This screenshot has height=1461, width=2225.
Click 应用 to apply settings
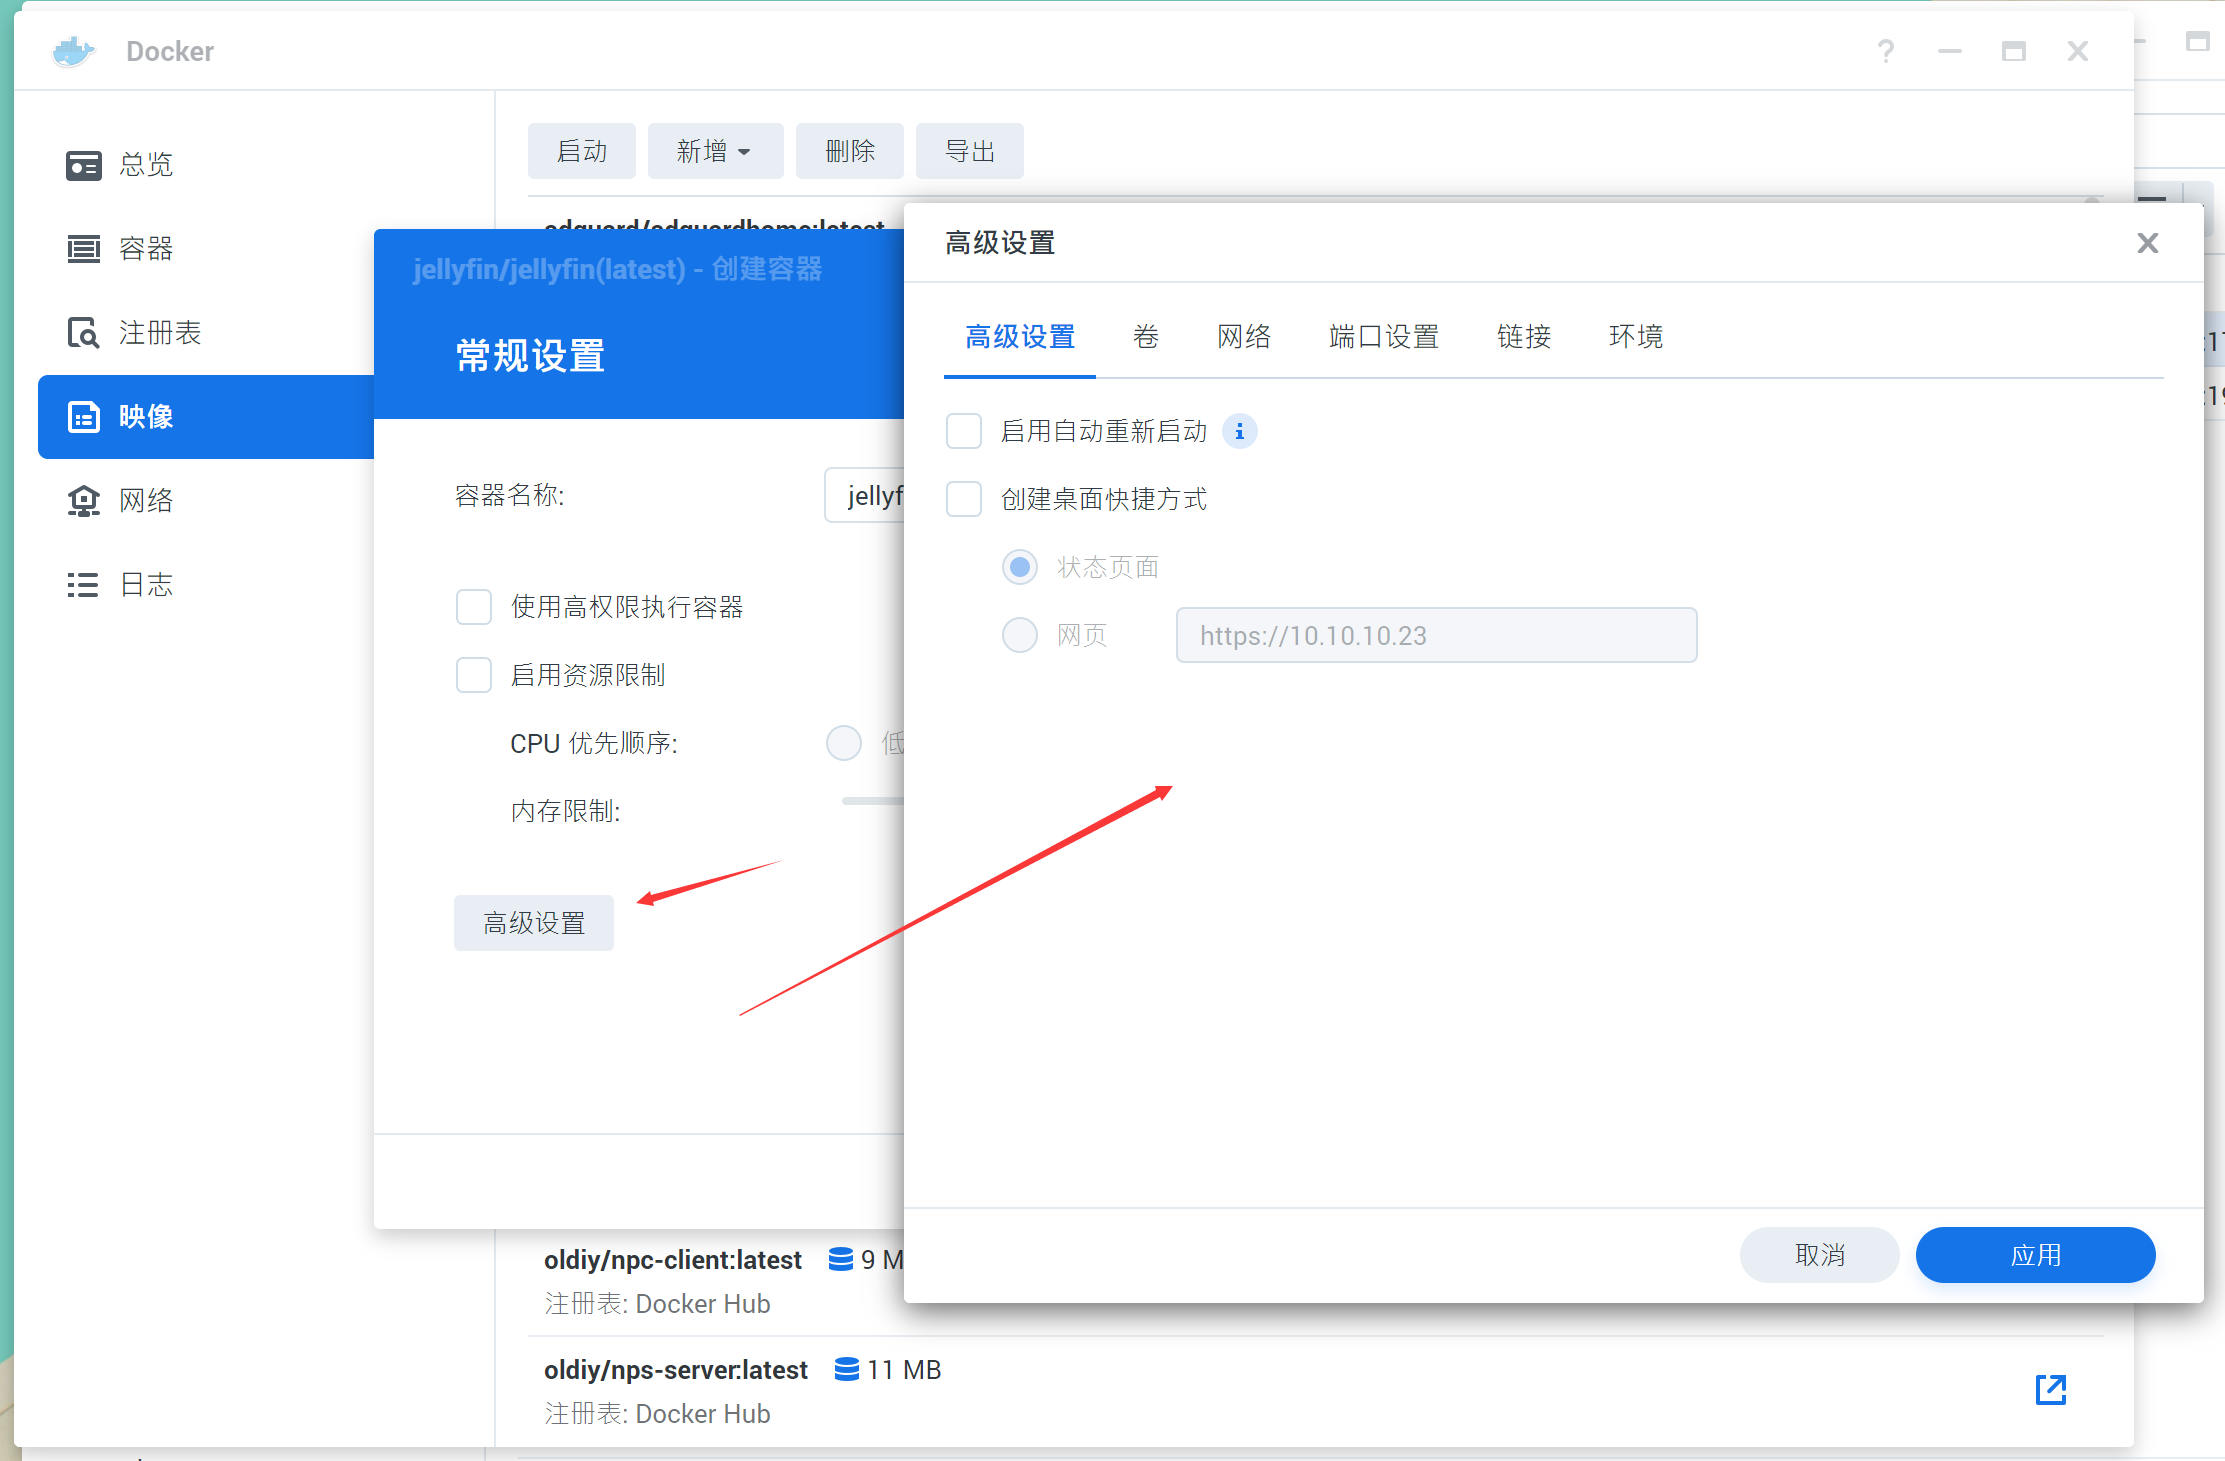point(2036,1255)
